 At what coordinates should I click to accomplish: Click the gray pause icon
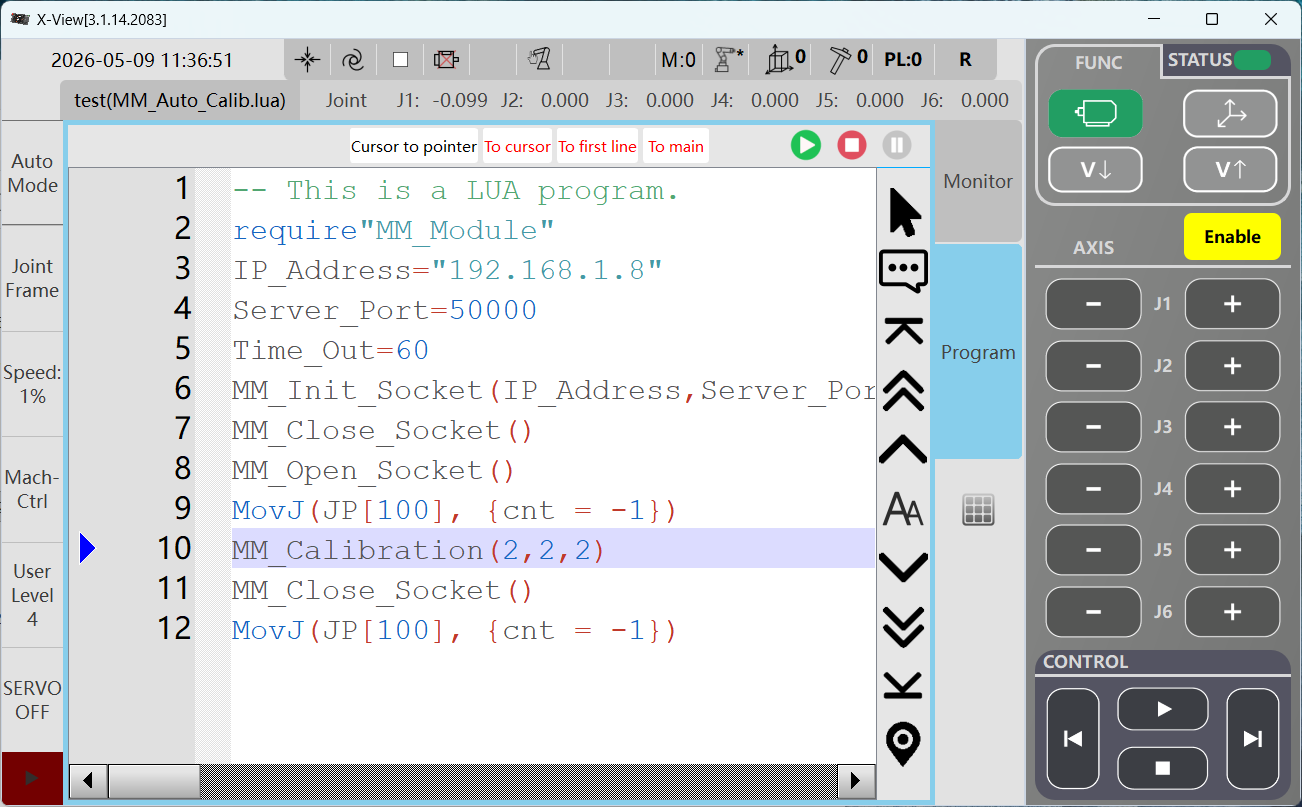click(x=897, y=145)
